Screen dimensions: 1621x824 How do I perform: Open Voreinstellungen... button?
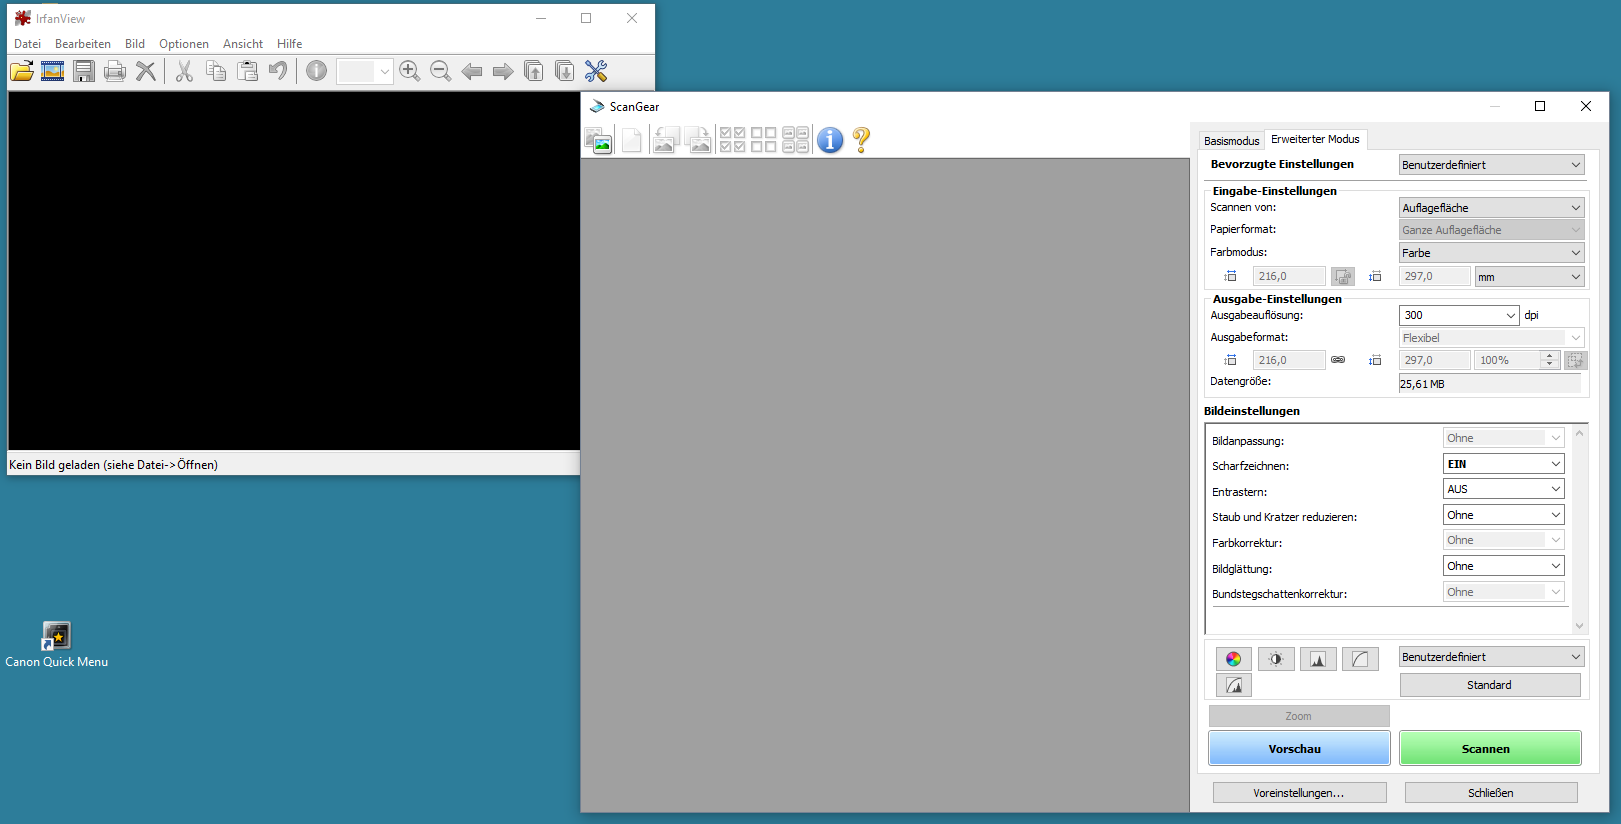point(1299,793)
